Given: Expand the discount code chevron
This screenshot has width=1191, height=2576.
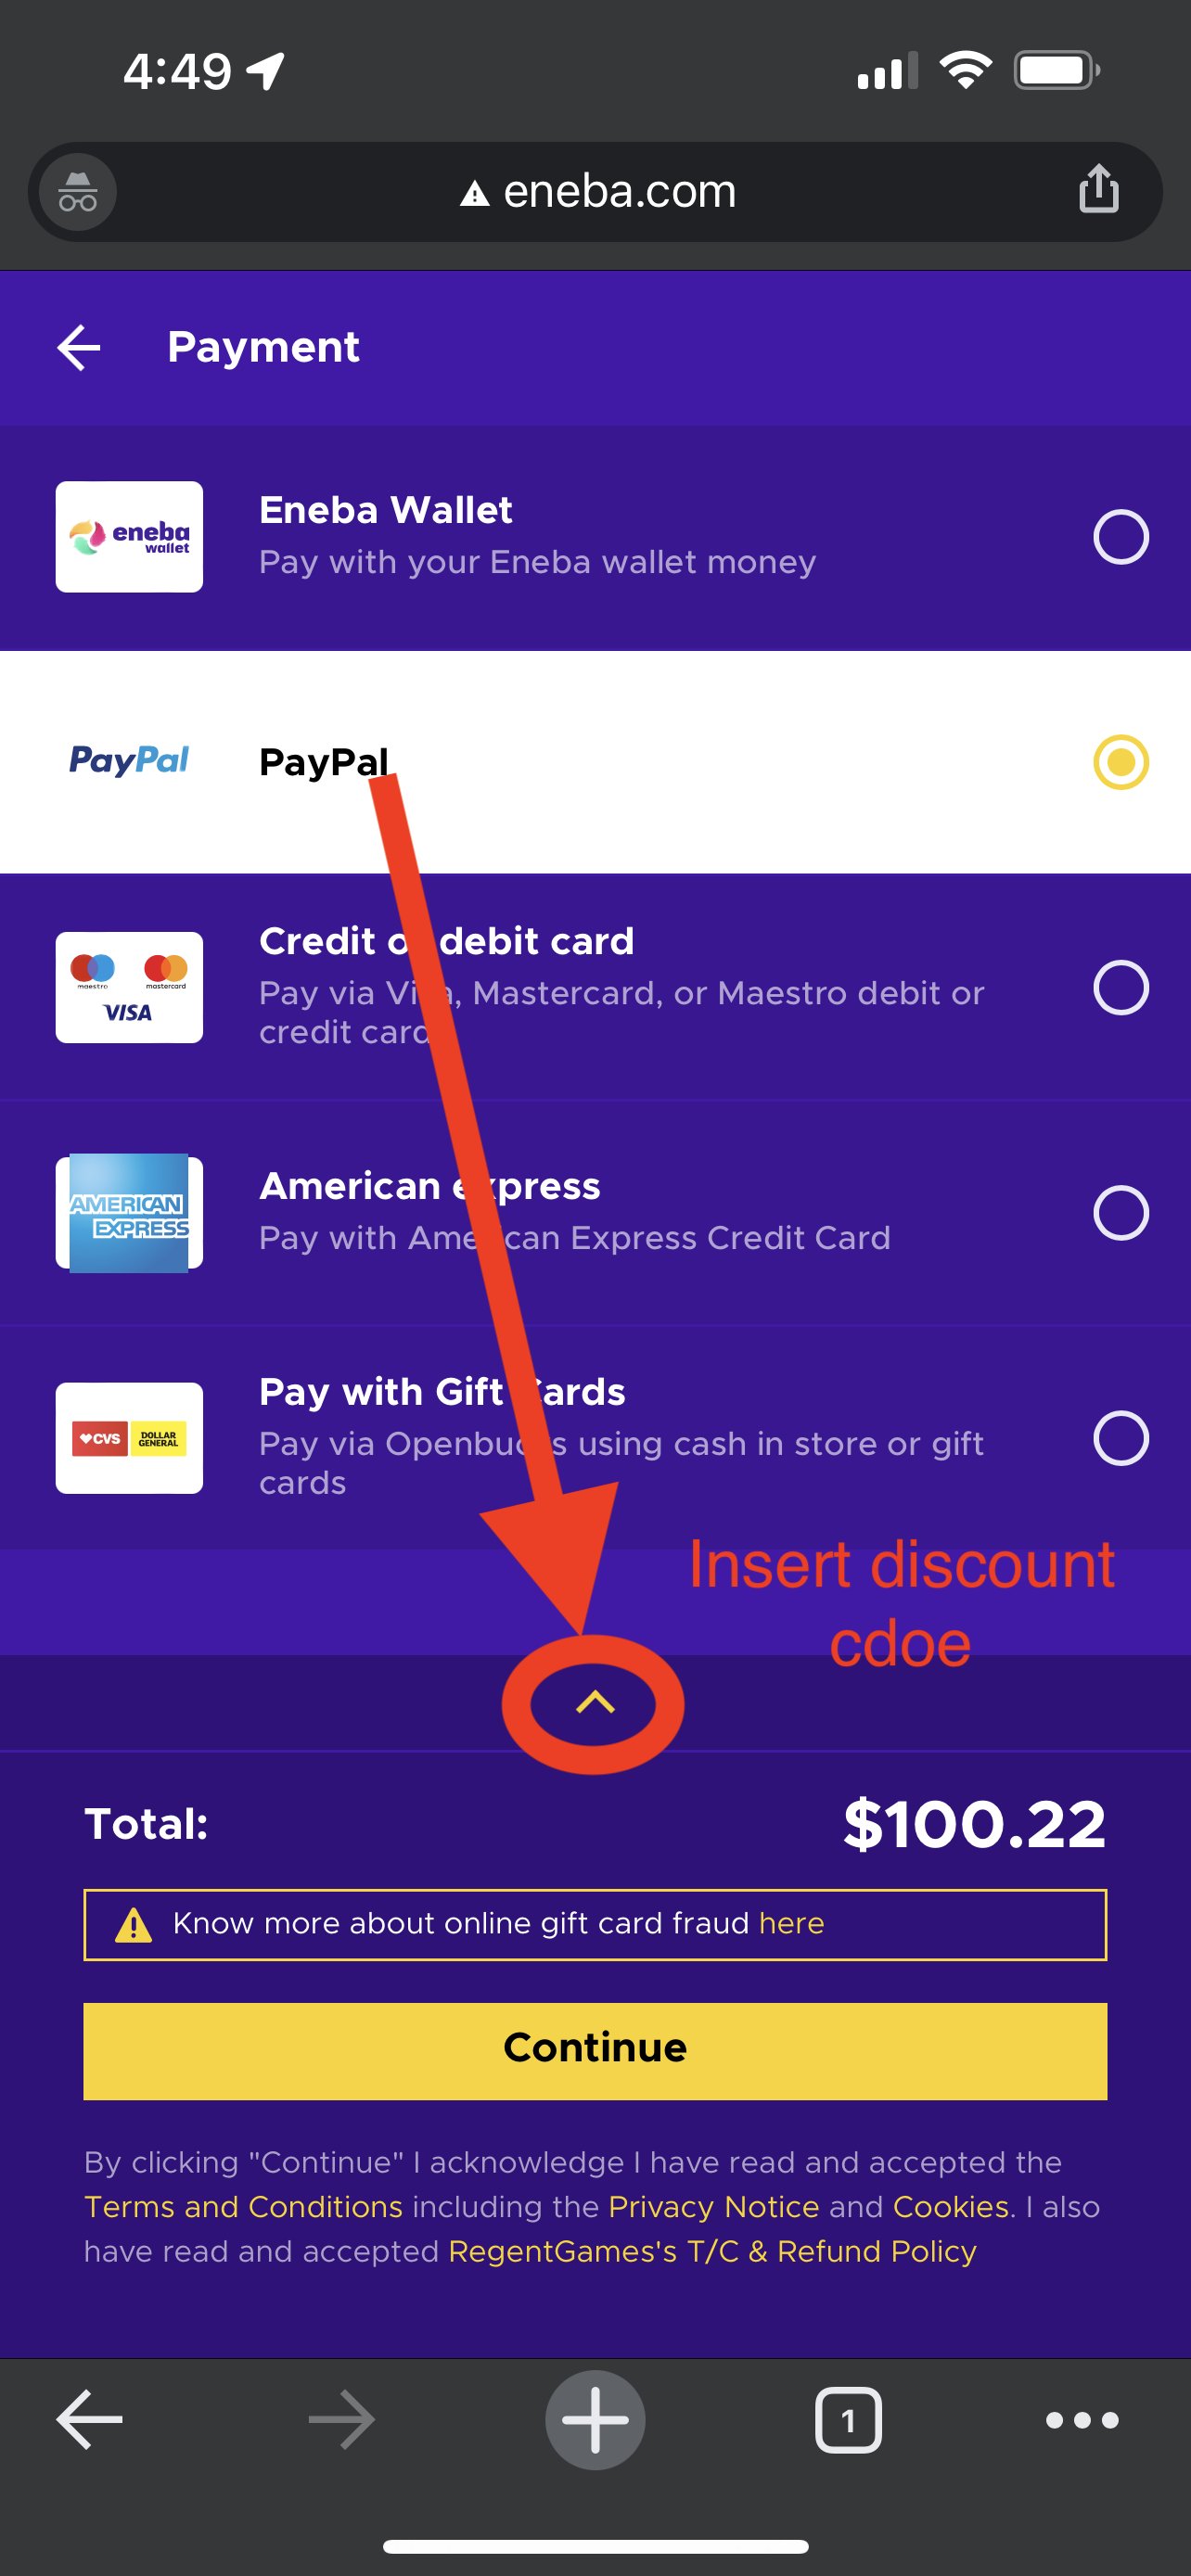Looking at the screenshot, I should [x=595, y=1702].
